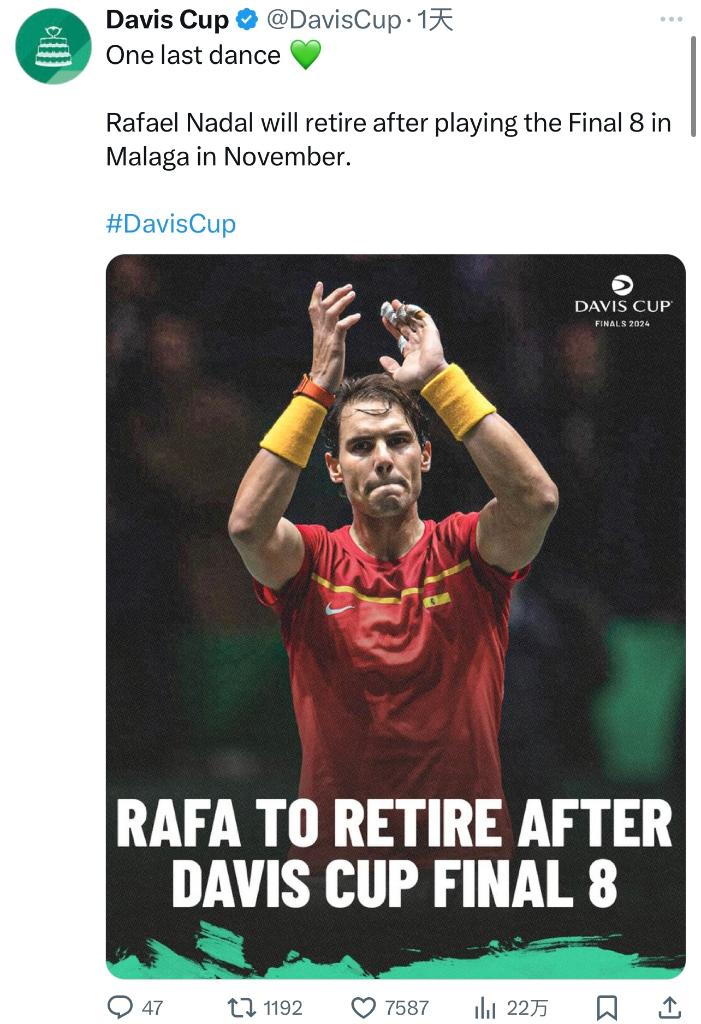Click the 22万 views count

coord(527,1007)
